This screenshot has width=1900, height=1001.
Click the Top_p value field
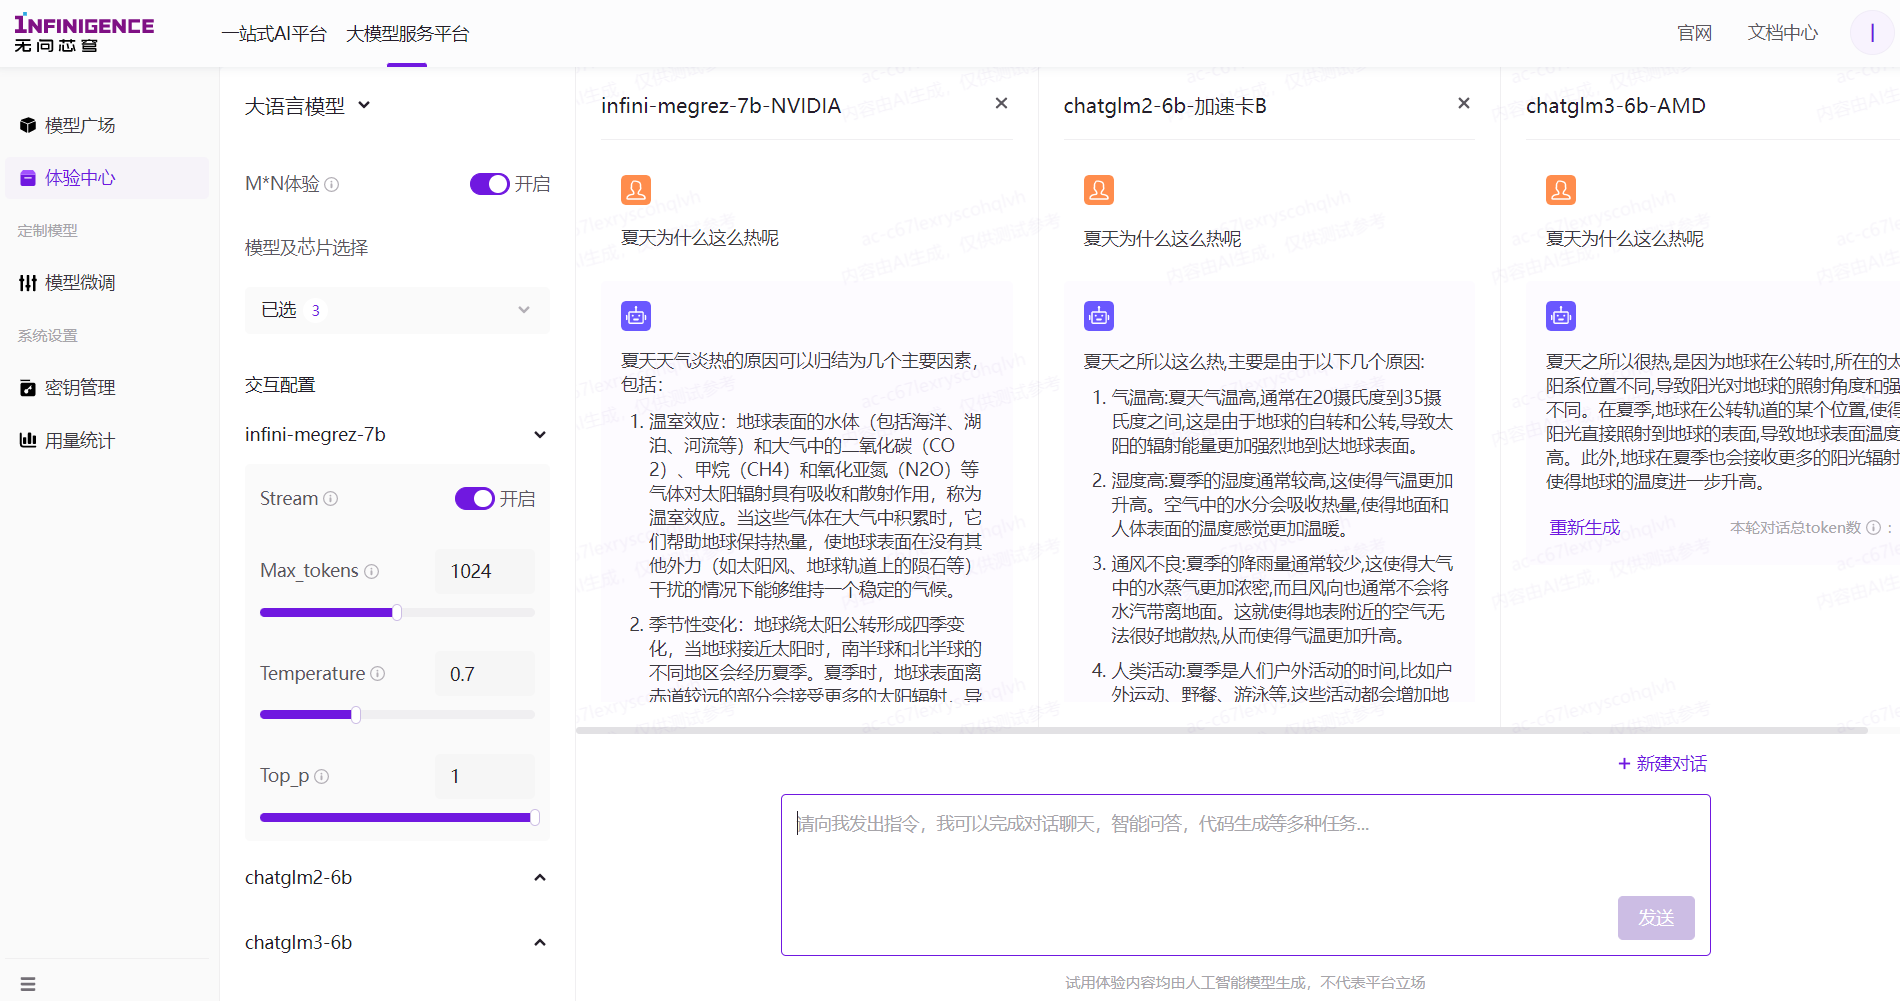[x=485, y=776]
